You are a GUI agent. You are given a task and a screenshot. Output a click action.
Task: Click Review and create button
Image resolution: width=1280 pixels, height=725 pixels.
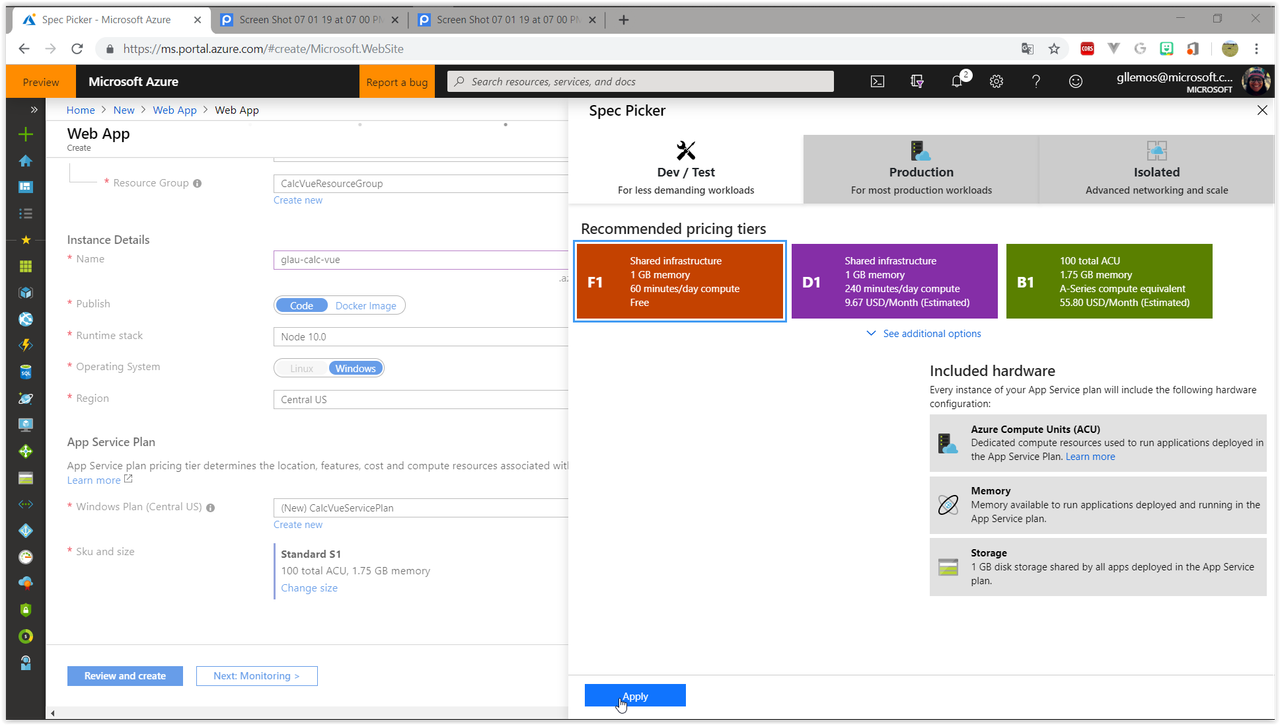click(x=125, y=676)
